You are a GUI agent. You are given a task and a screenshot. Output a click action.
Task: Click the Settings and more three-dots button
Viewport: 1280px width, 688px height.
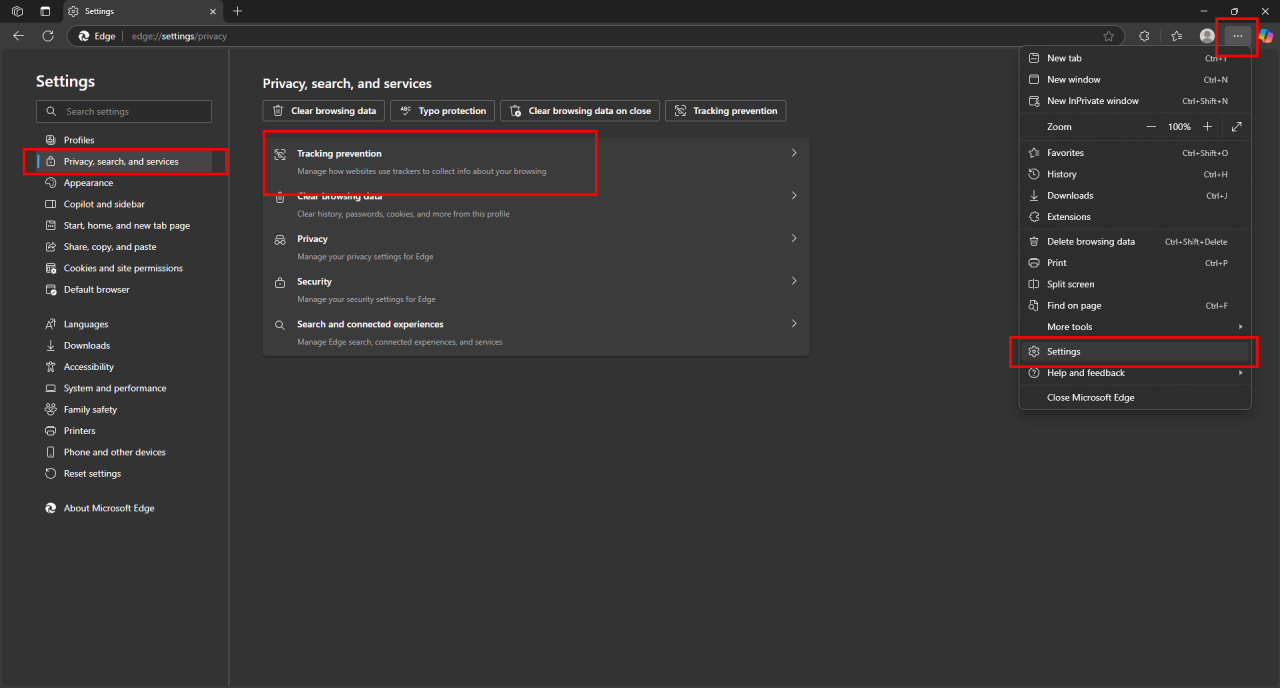(x=1238, y=36)
